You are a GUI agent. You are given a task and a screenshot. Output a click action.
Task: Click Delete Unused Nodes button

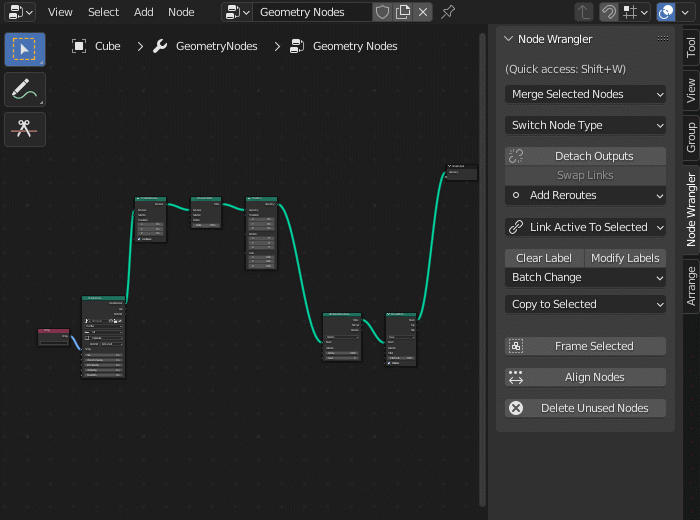click(585, 408)
